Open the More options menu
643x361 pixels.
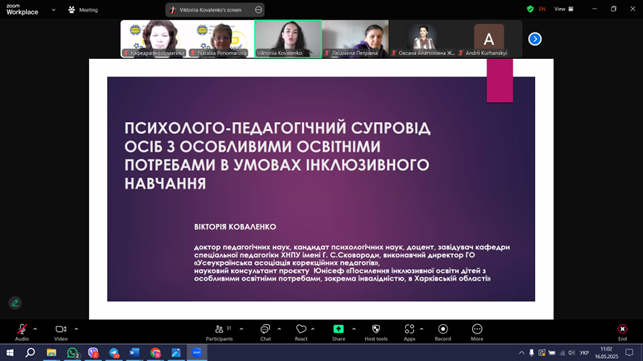[x=477, y=332]
